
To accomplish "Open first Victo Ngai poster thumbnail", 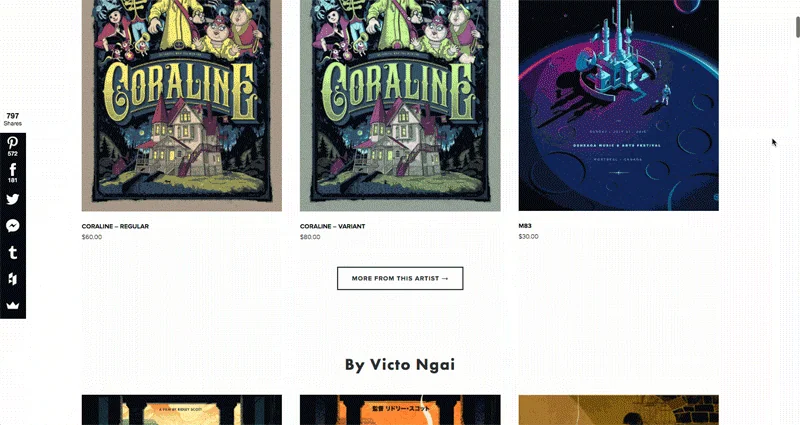I will (x=182, y=410).
